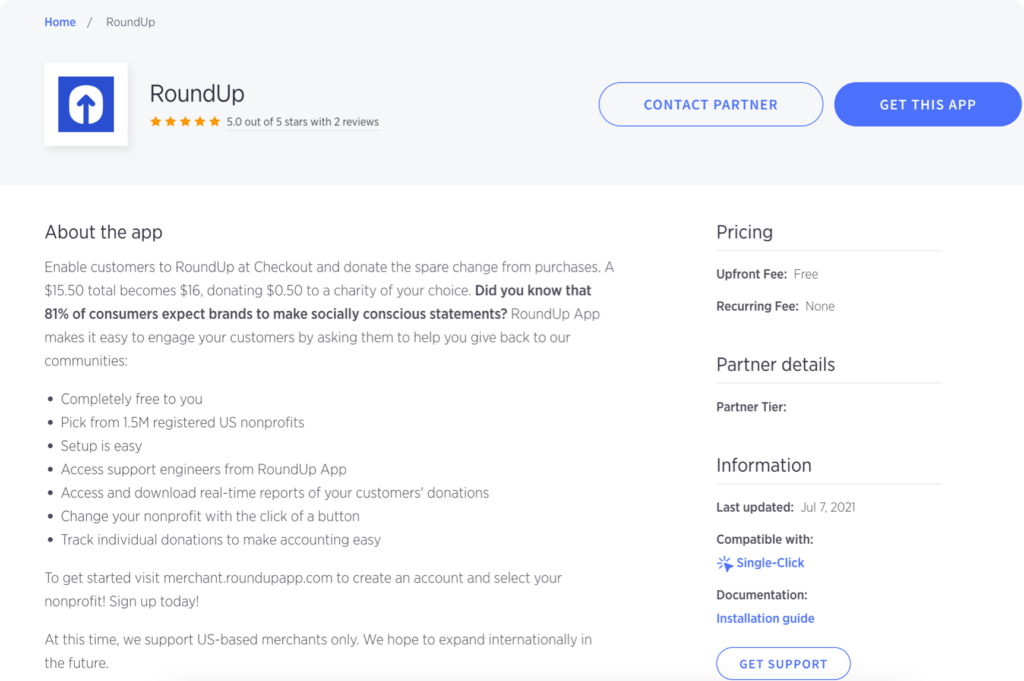Screen dimensions: 1024x681
Task: Click the Partner details section heading
Action: (x=775, y=365)
